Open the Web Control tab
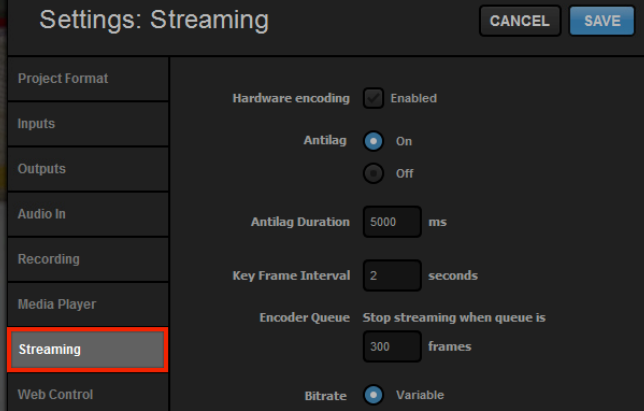This screenshot has height=411, width=644. [88, 393]
